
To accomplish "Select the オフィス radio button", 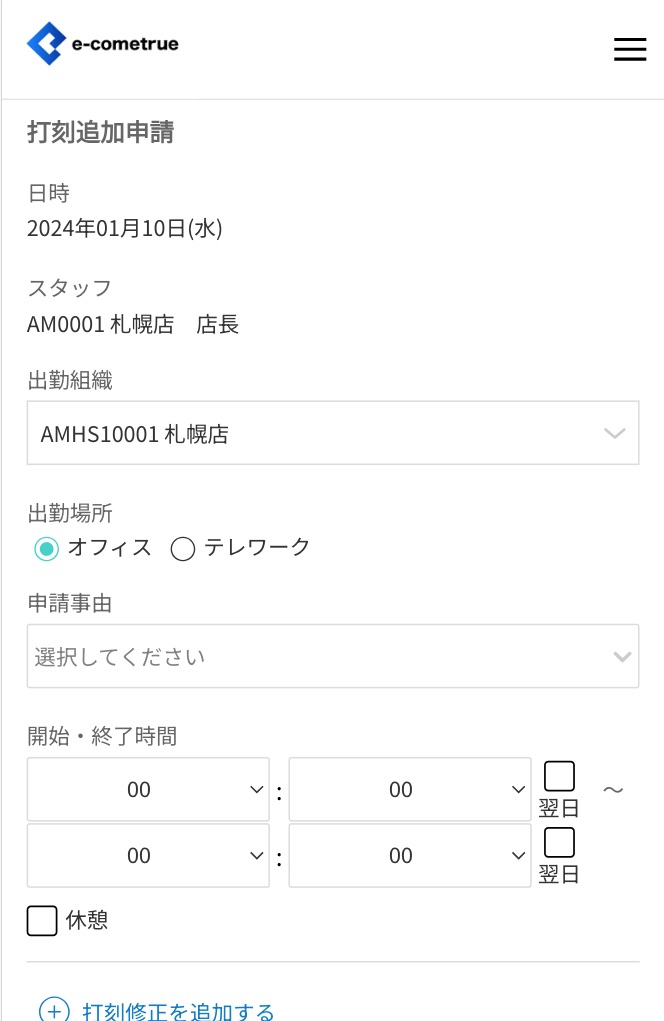I will click(46, 548).
